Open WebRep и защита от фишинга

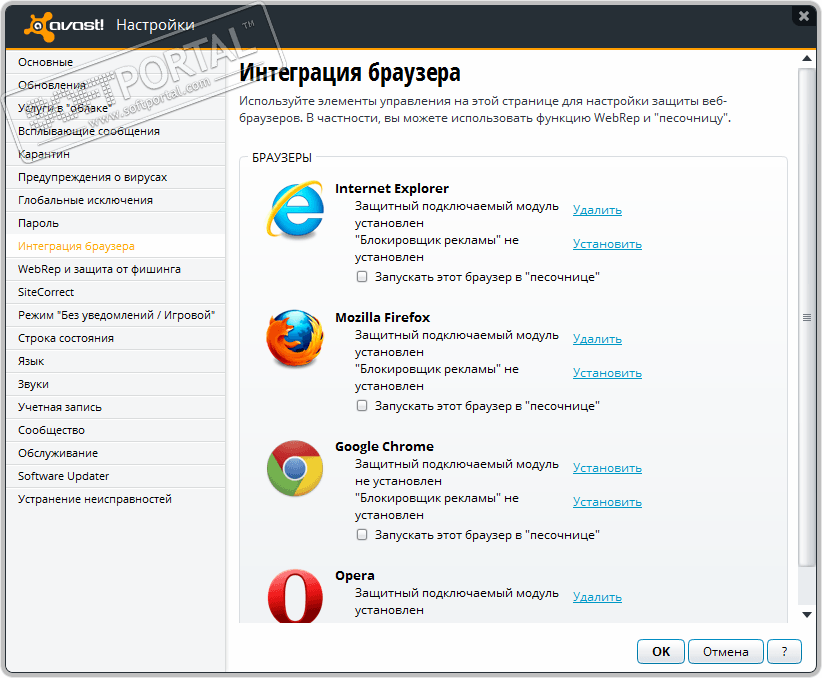coord(116,269)
